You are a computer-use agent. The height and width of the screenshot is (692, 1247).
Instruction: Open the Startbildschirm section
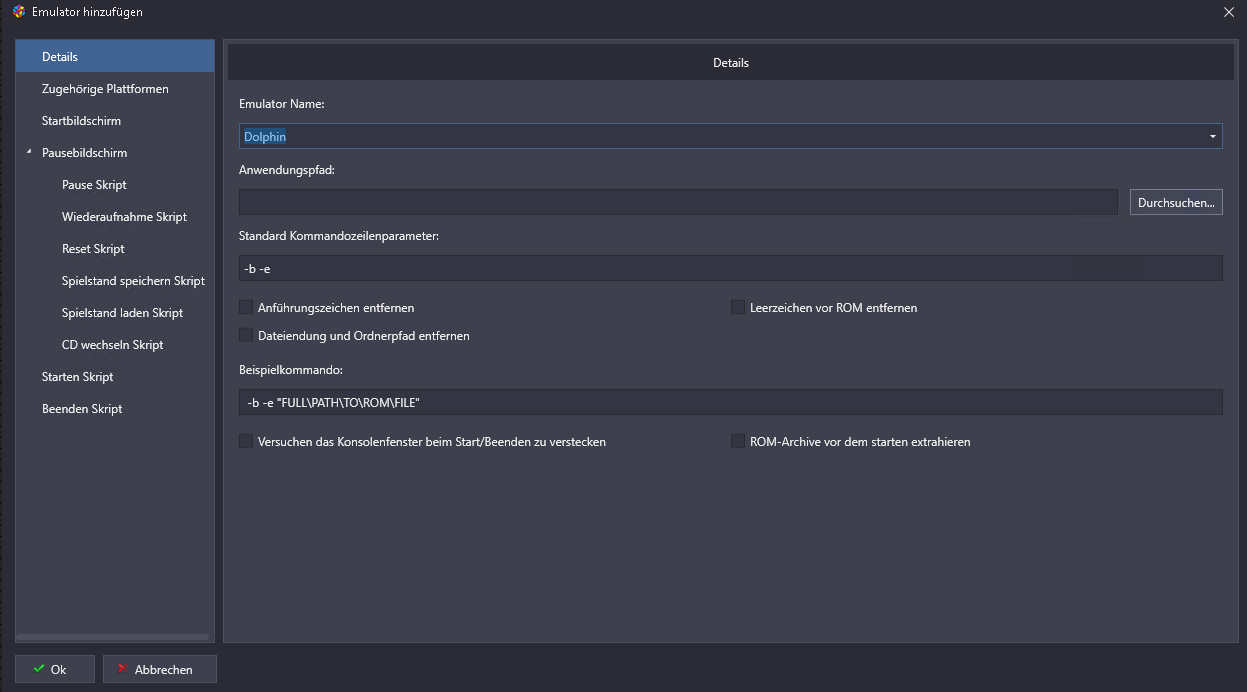(81, 121)
